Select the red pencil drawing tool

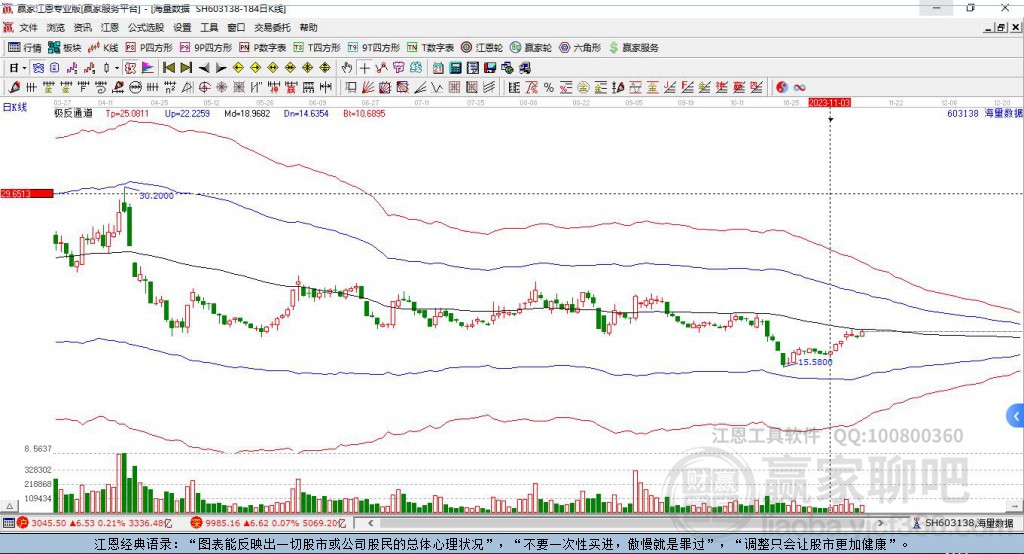(x=14, y=87)
